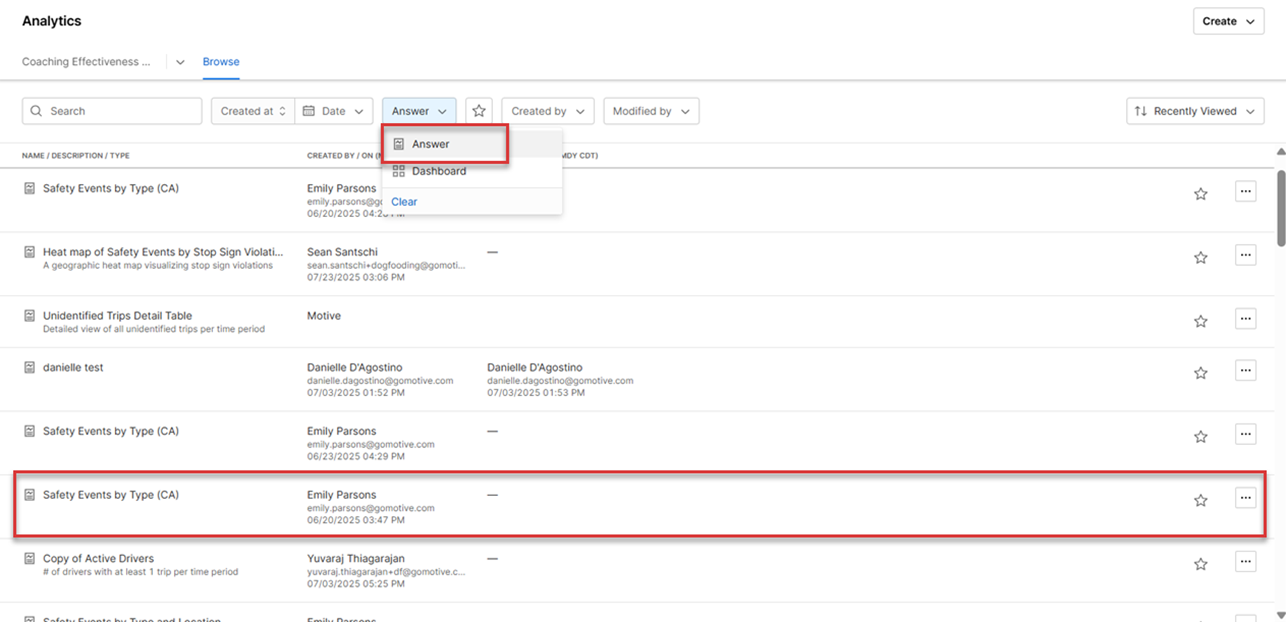
Task: Open the more options menu on Heat map row
Action: [x=1245, y=255]
